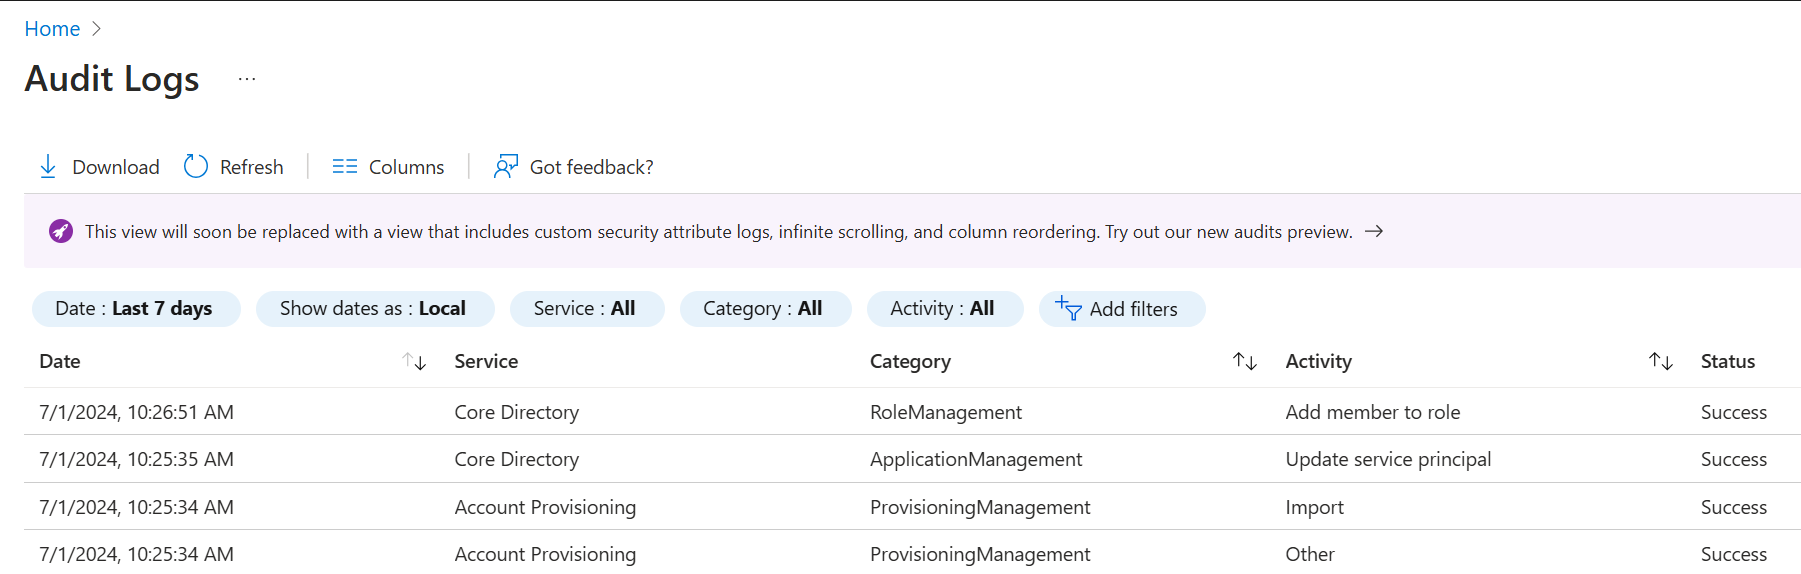The width and height of the screenshot is (1801, 574).
Task: Open the Category: All filter pill
Action: click(x=764, y=309)
